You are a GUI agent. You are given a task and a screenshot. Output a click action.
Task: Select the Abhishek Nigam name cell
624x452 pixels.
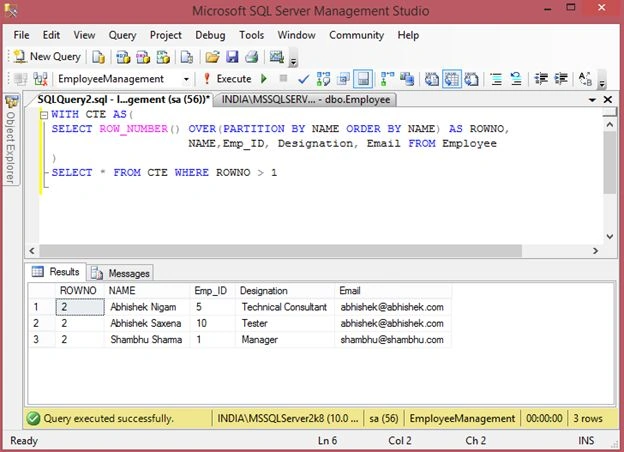146,307
